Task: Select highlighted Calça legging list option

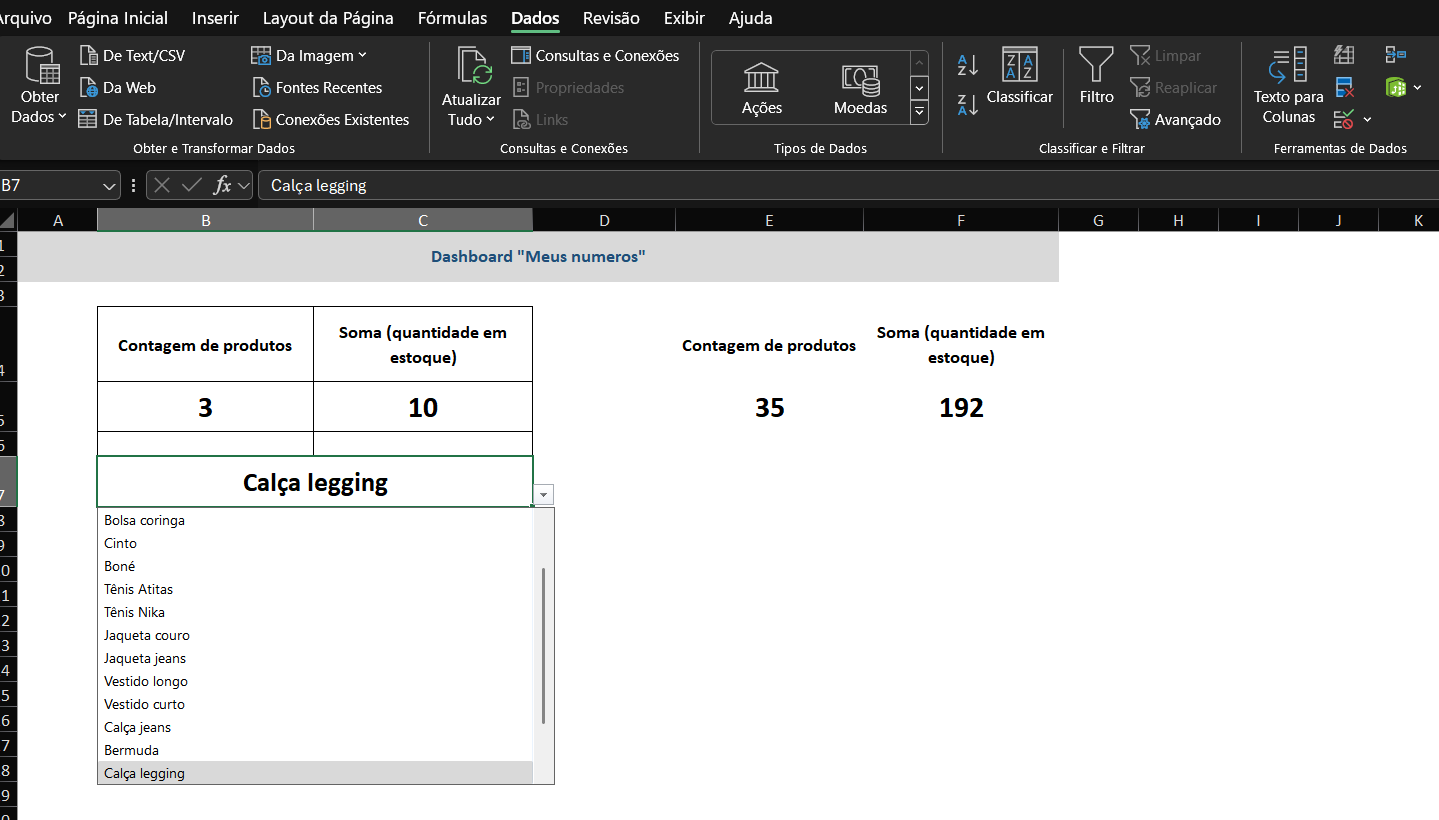Action: click(x=315, y=773)
